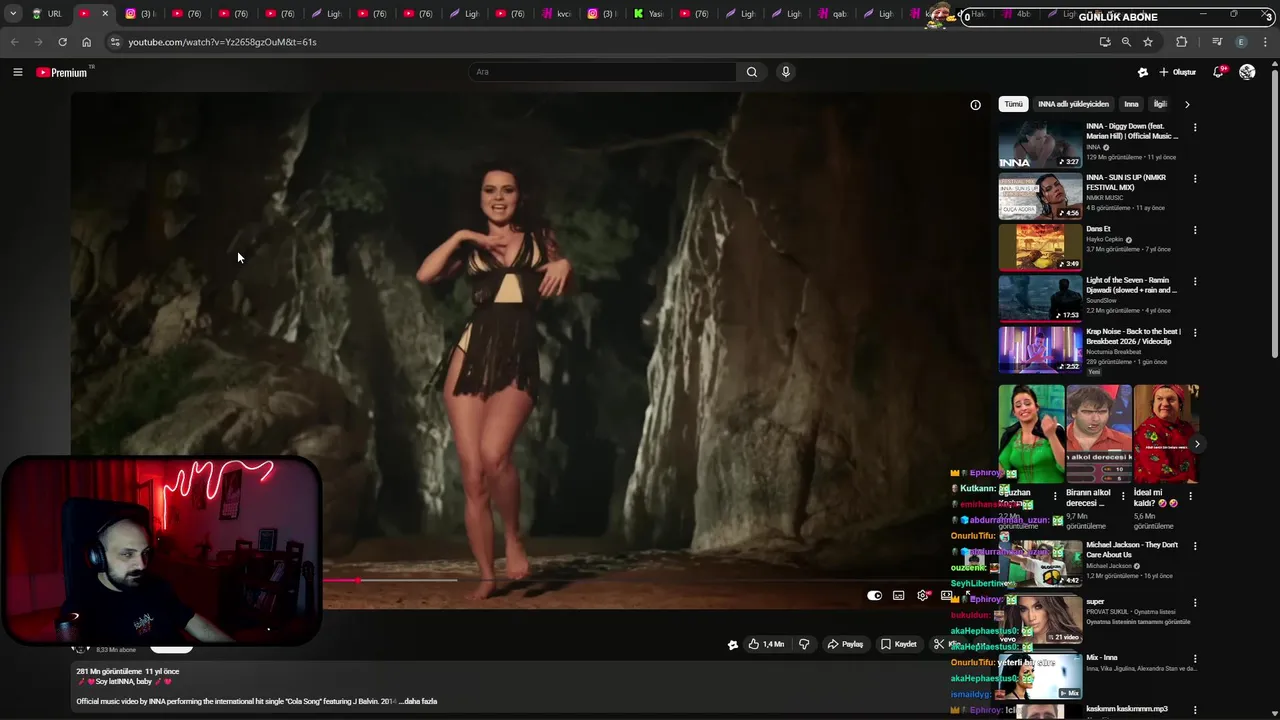This screenshot has height=720, width=1280.
Task: Click the search magnifier button
Action: click(x=752, y=72)
